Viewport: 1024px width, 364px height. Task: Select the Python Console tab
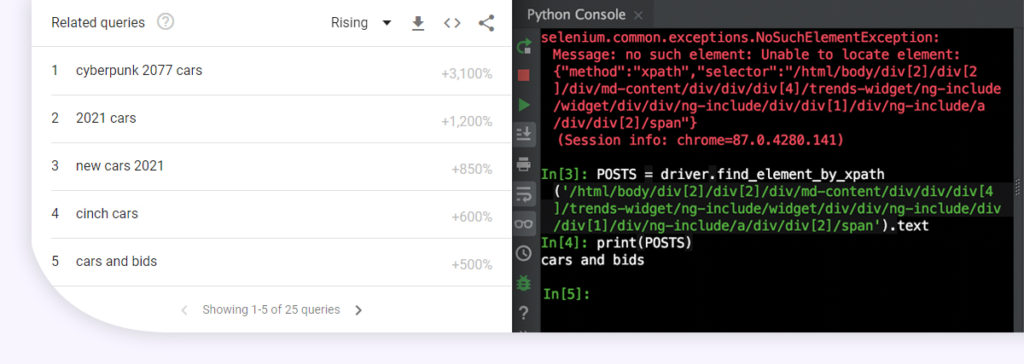pos(576,14)
